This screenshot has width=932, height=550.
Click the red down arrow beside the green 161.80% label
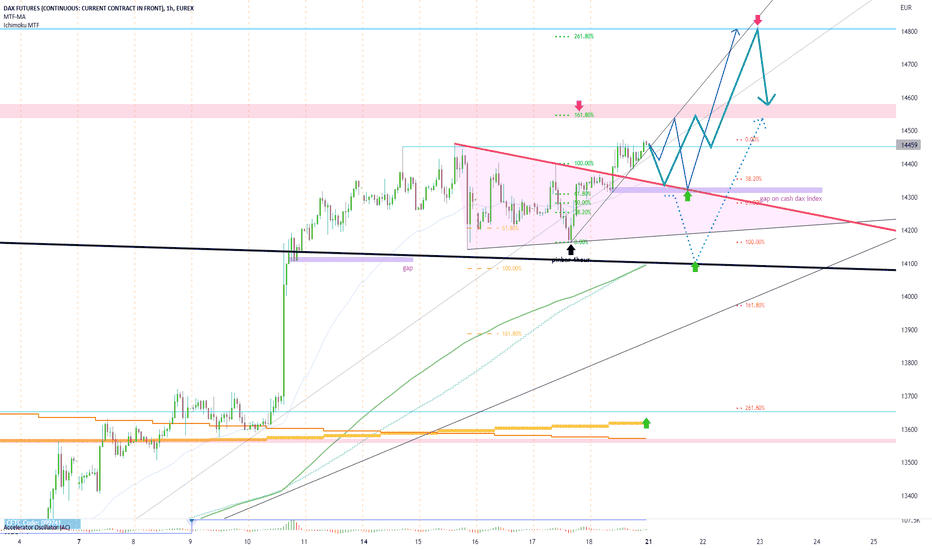coord(580,106)
